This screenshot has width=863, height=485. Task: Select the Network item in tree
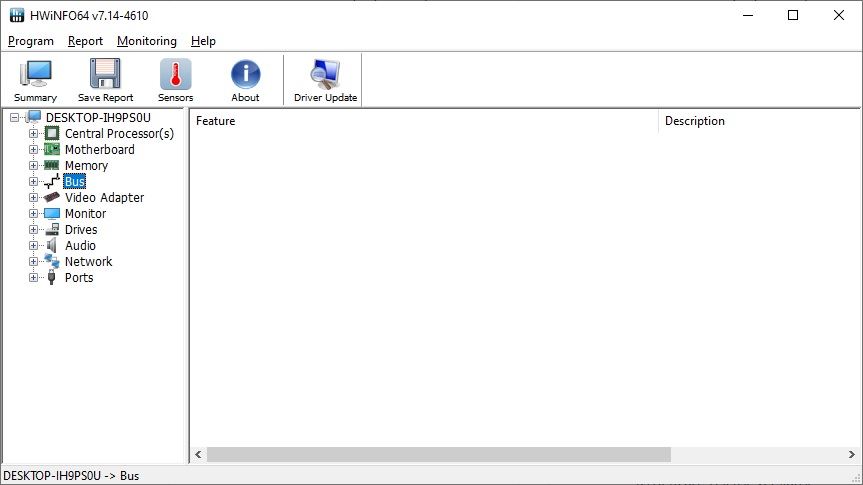coord(88,262)
